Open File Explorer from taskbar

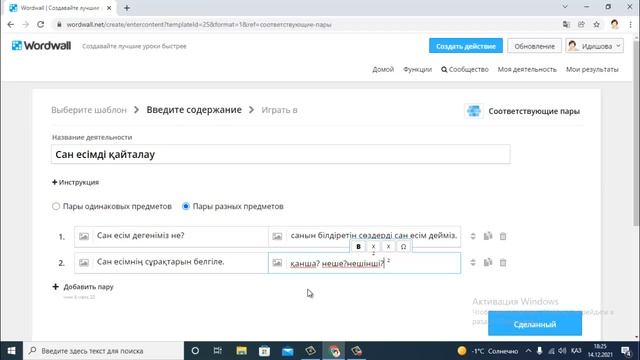click(x=242, y=351)
